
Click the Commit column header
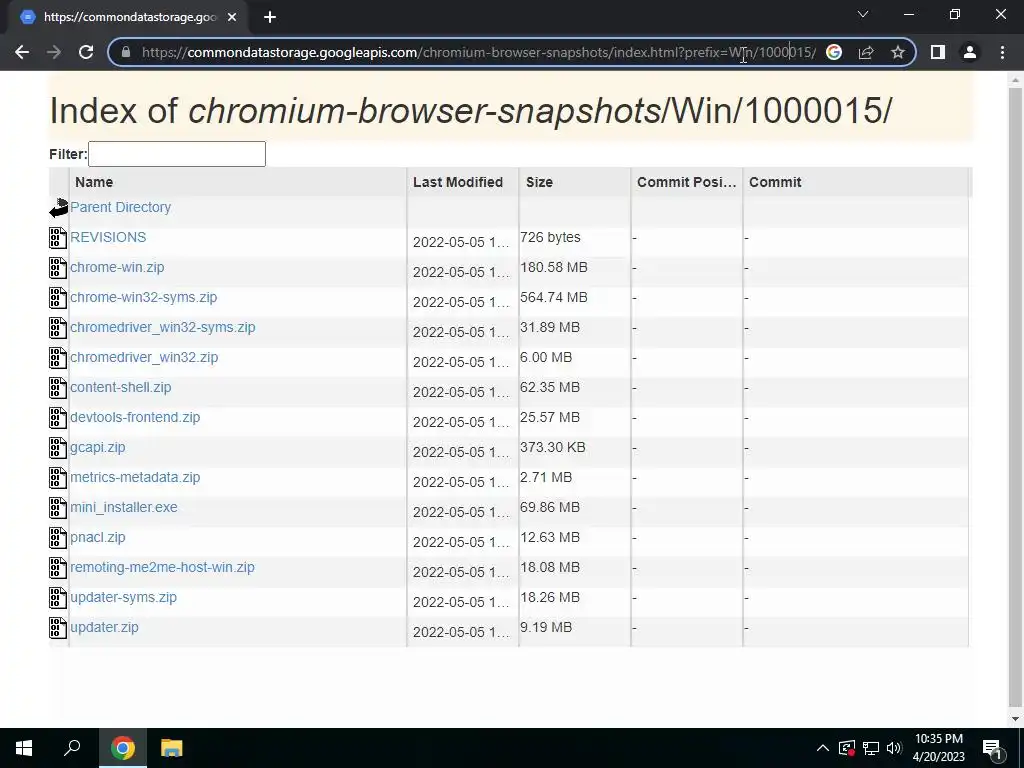(x=856, y=182)
